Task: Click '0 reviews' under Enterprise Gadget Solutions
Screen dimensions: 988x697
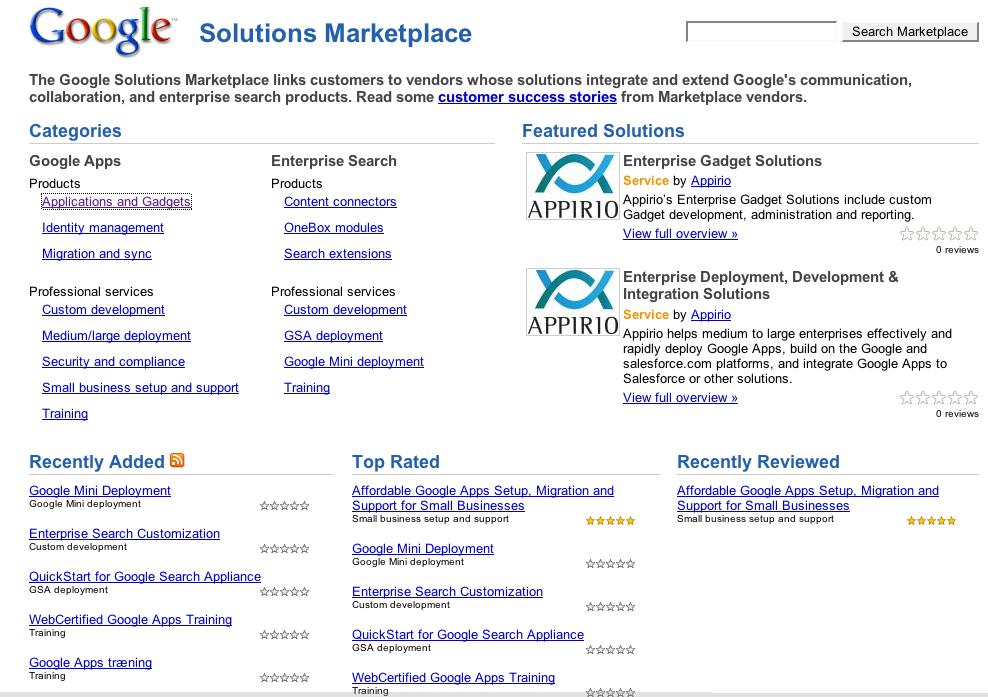Action: pyautogui.click(x=957, y=250)
